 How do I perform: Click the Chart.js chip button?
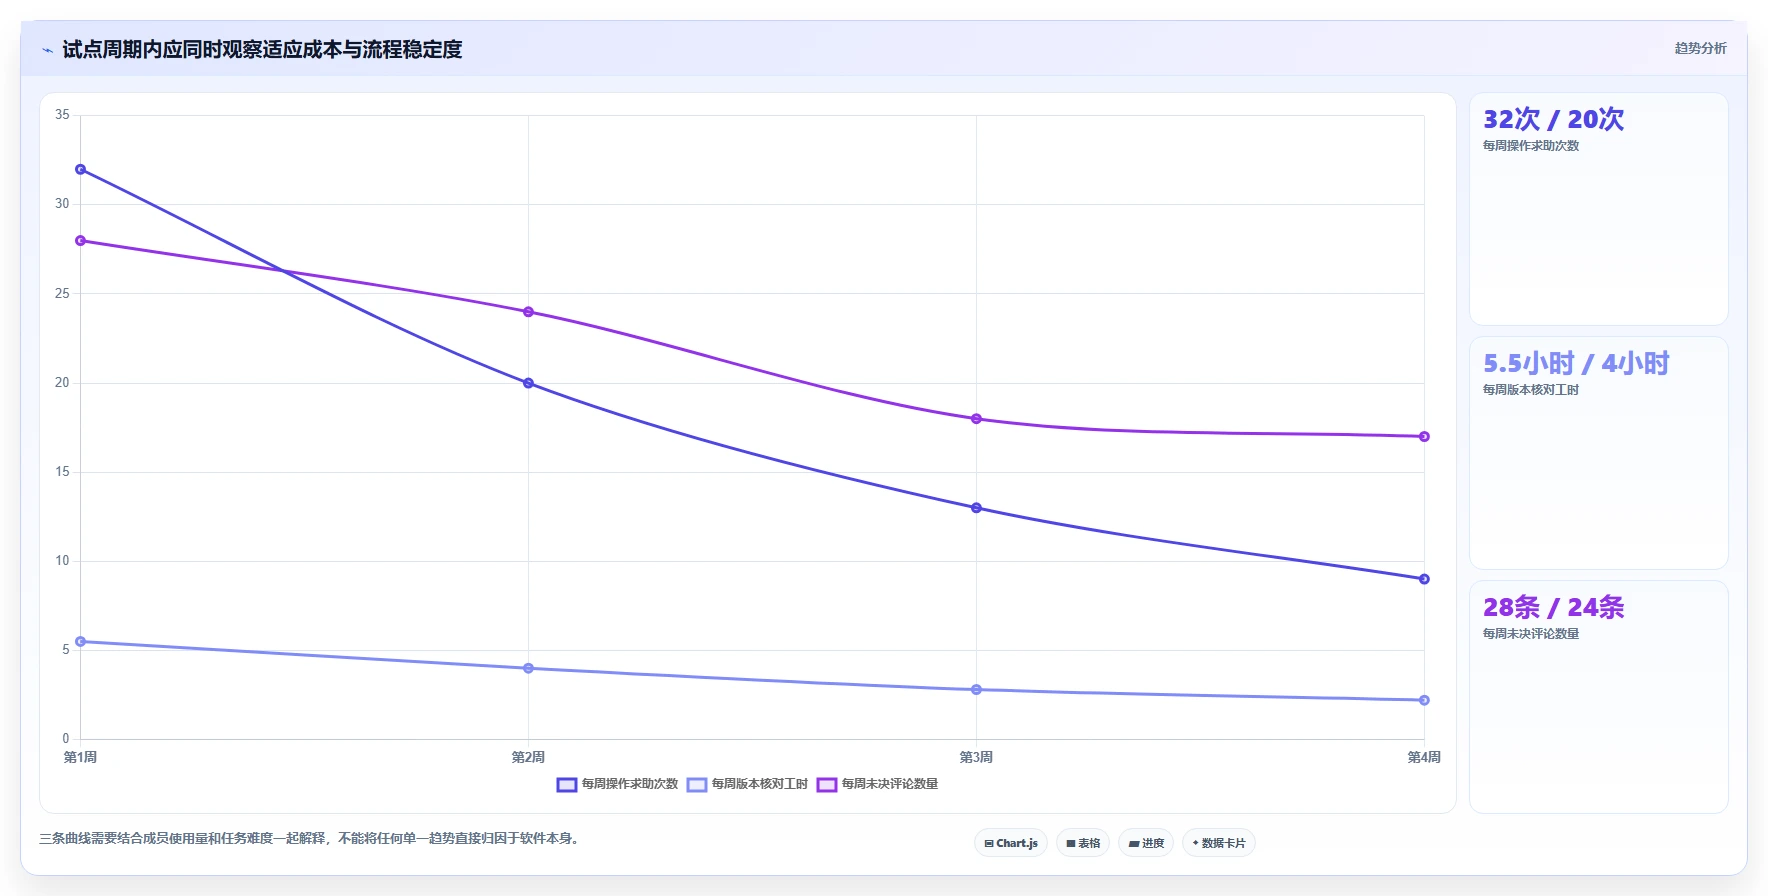1011,843
